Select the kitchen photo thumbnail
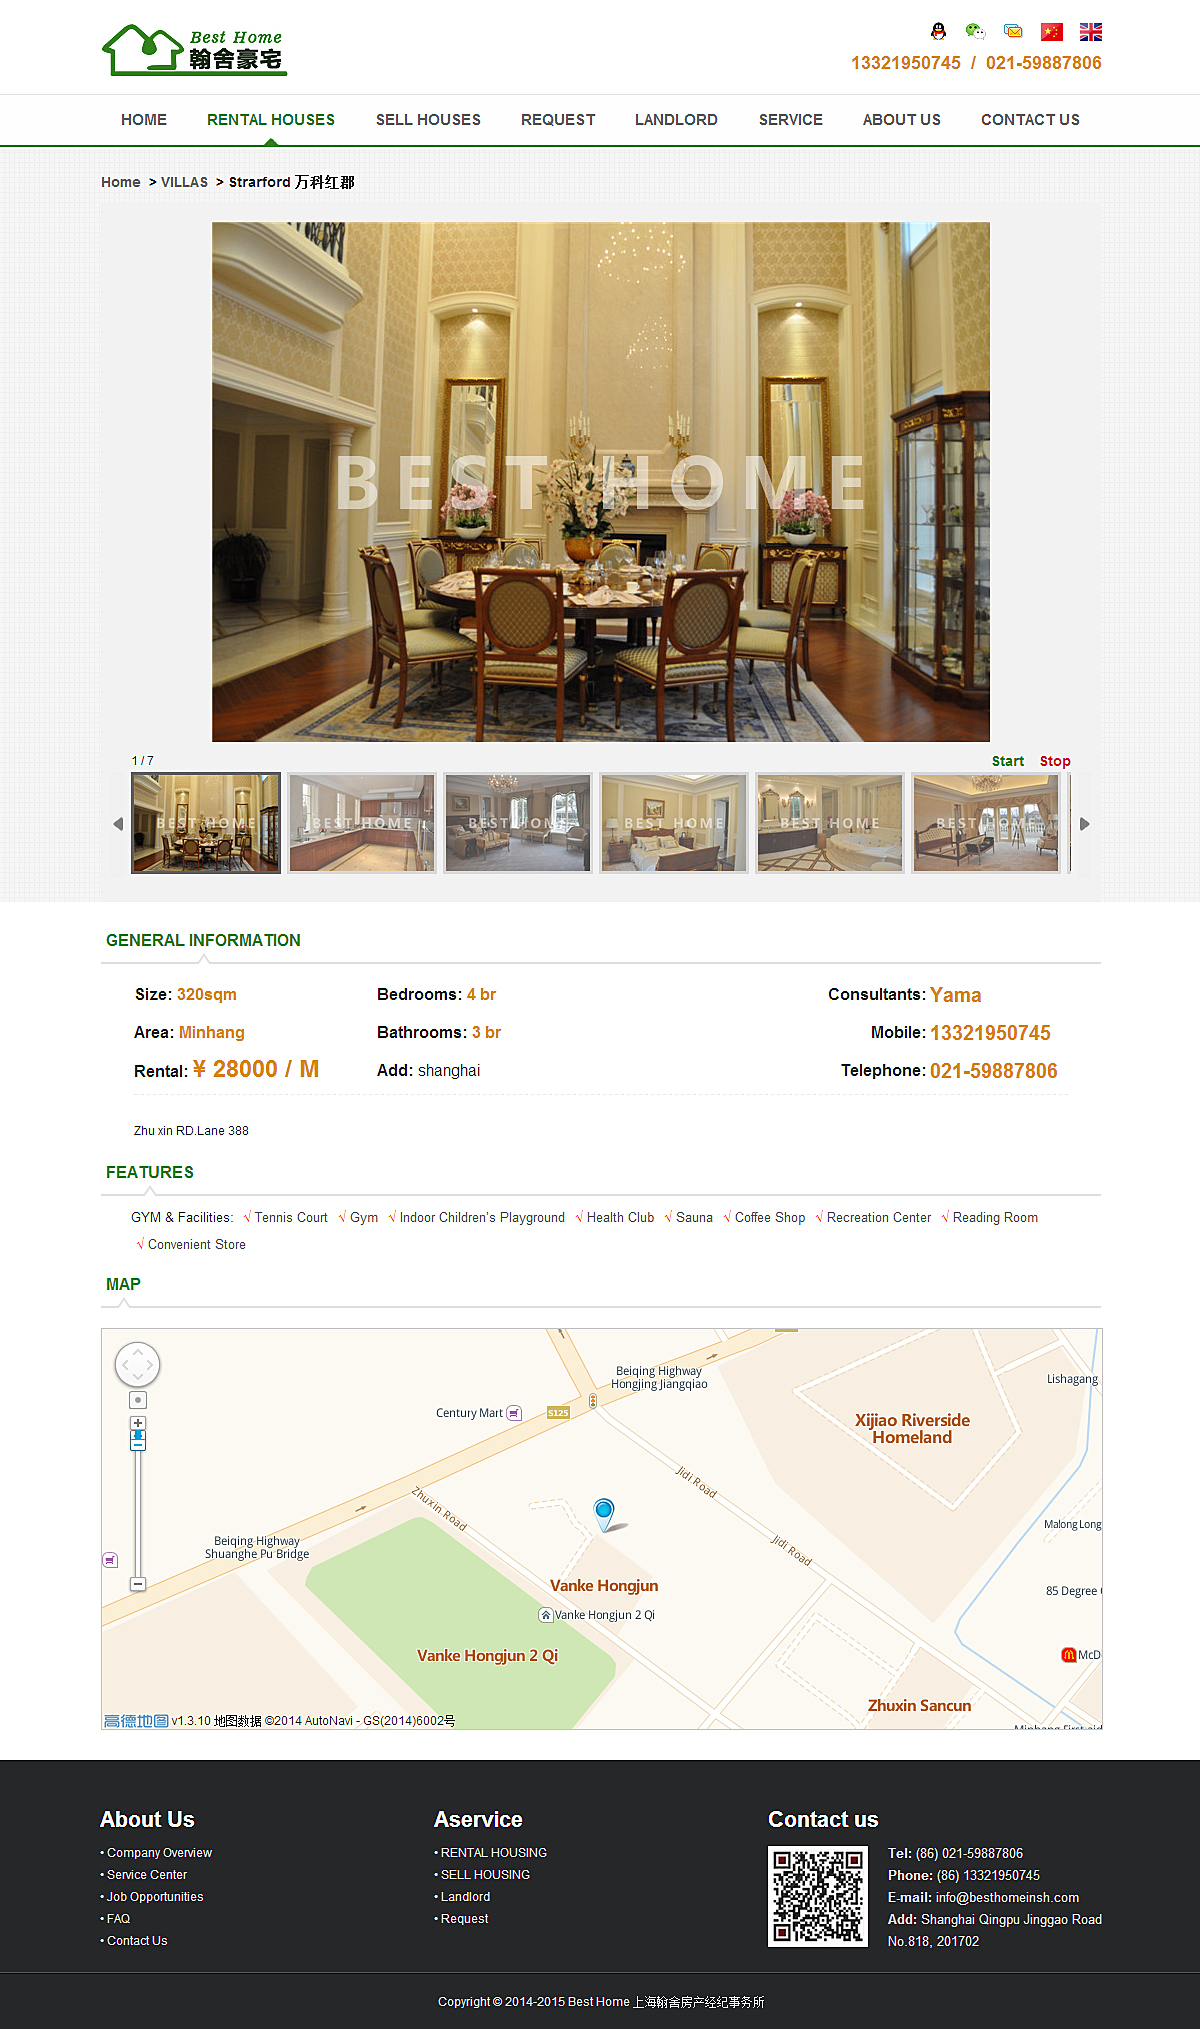 pos(362,823)
